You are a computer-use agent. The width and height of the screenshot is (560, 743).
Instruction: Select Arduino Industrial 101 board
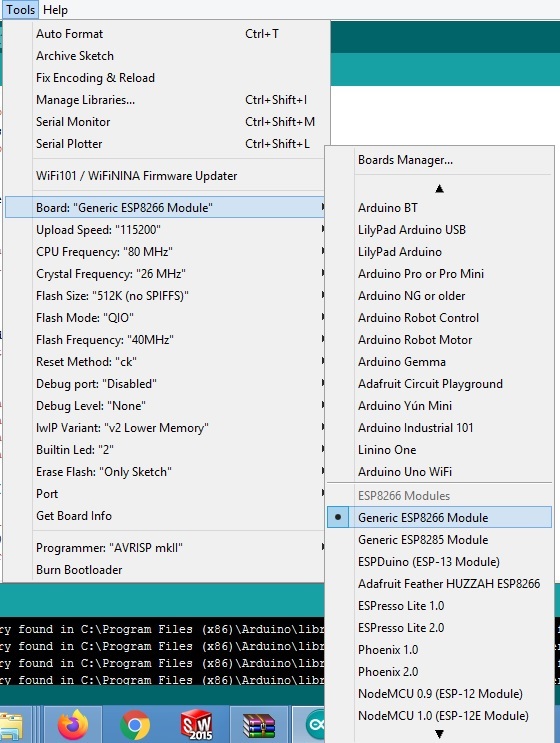pyautogui.click(x=439, y=428)
